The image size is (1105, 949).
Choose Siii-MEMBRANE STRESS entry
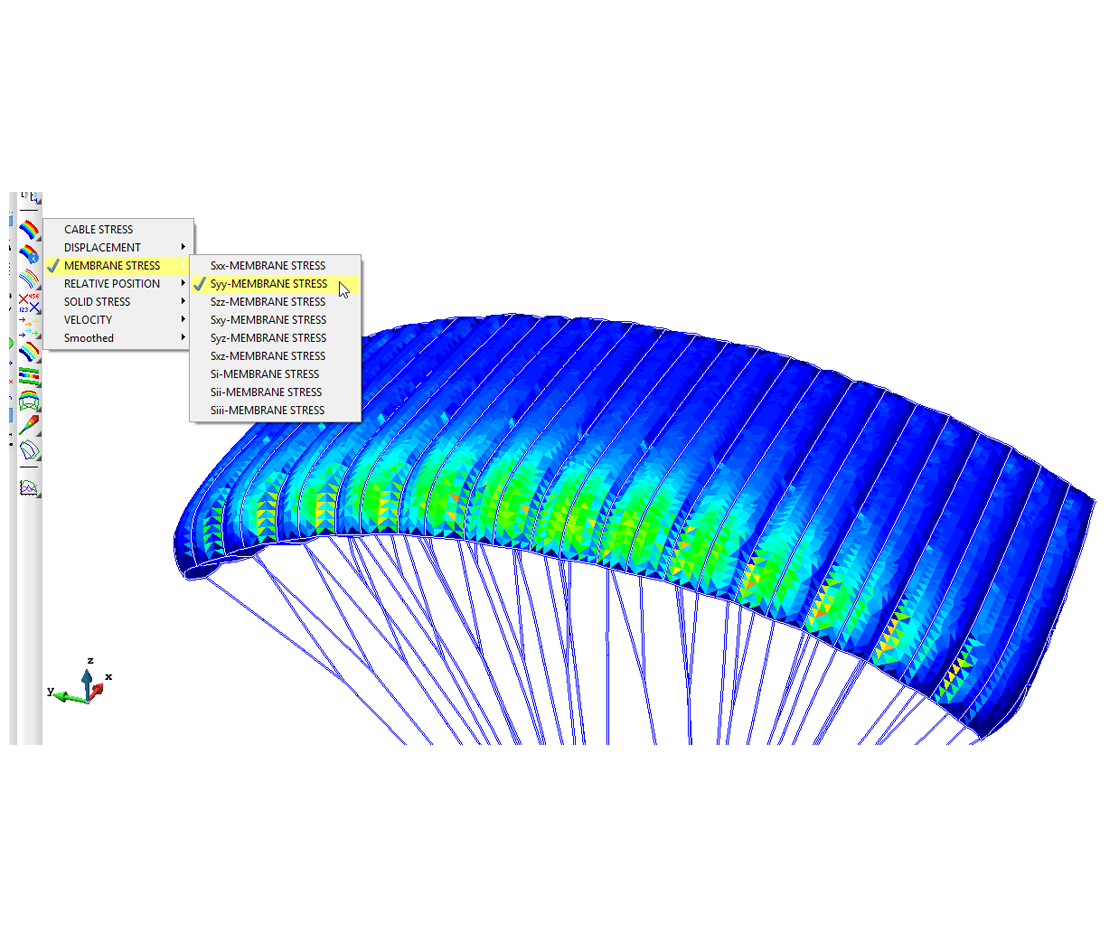[267, 410]
